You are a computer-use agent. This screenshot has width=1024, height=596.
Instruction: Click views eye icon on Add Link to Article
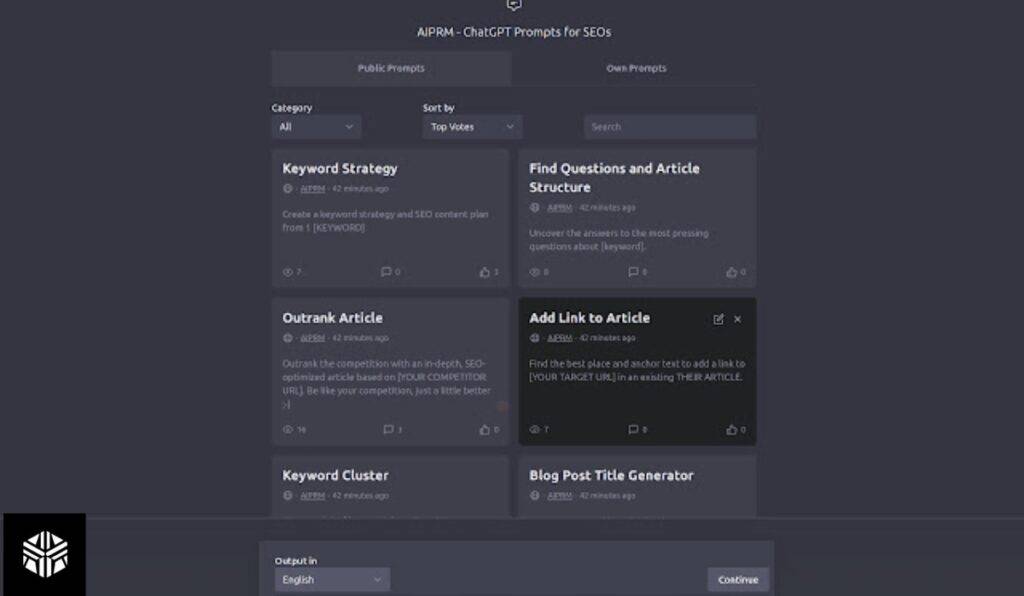click(x=534, y=430)
